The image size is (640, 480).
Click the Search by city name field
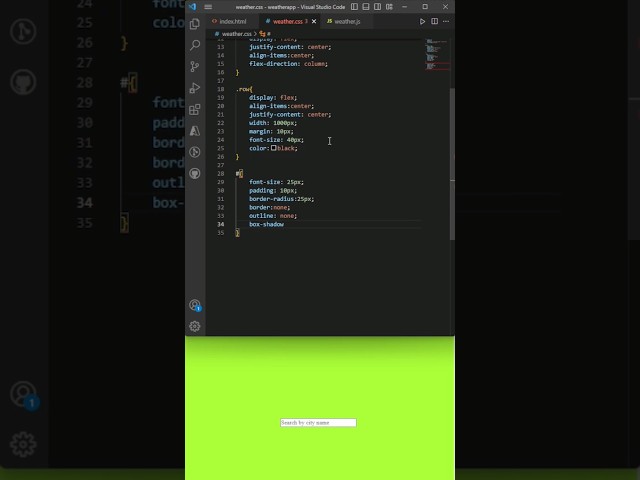318,422
